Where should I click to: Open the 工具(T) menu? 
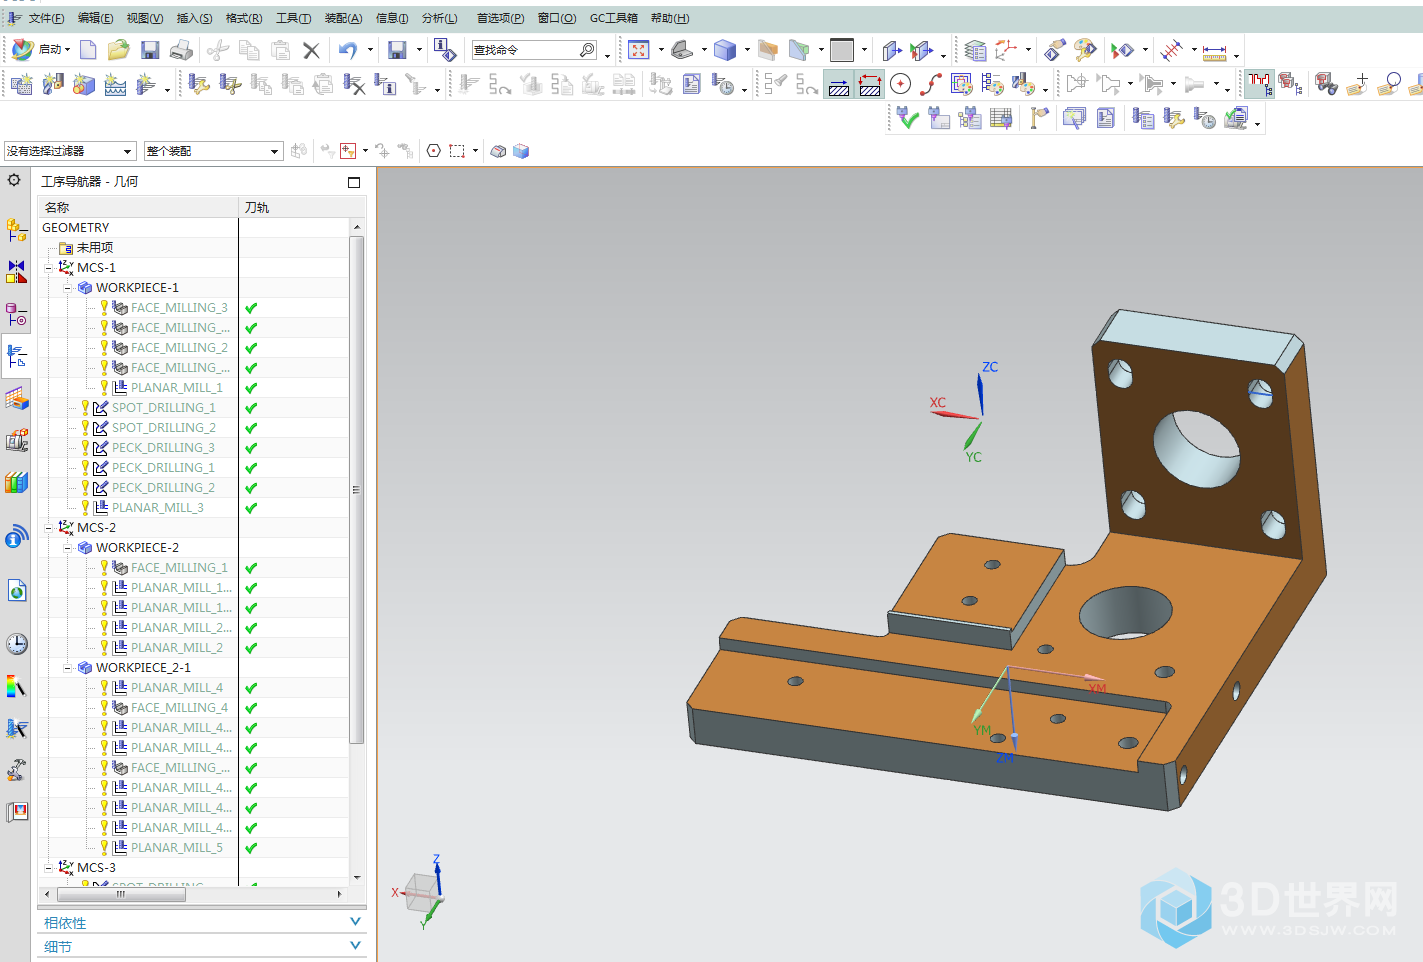(x=293, y=18)
